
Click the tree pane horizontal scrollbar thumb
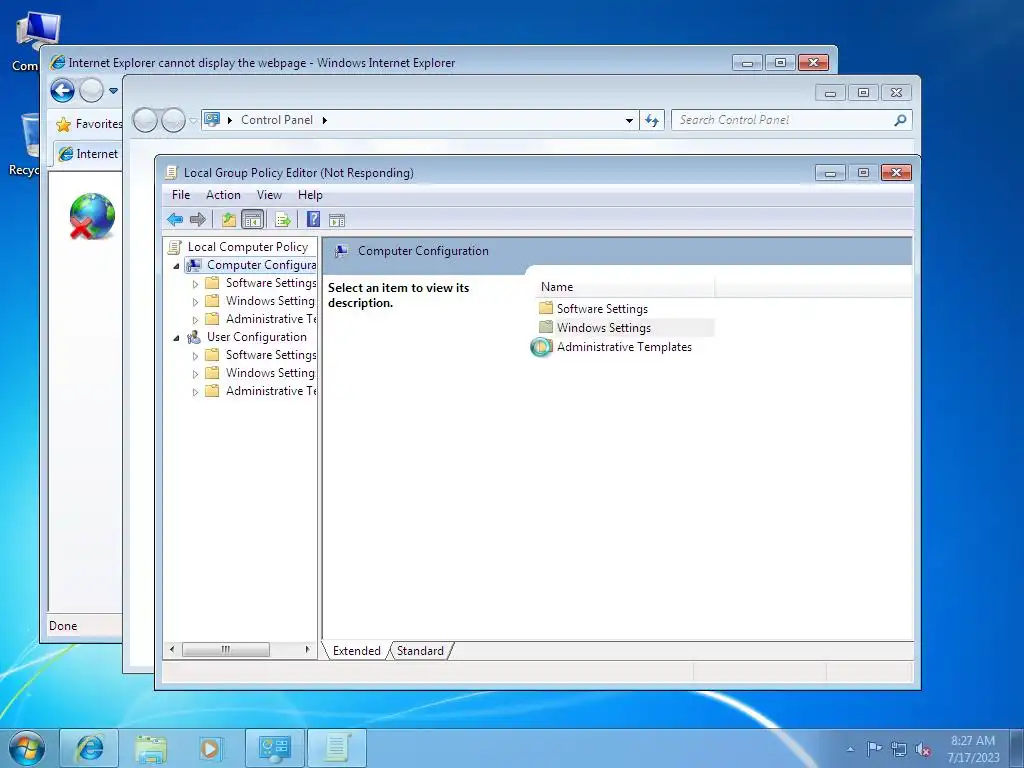[225, 649]
